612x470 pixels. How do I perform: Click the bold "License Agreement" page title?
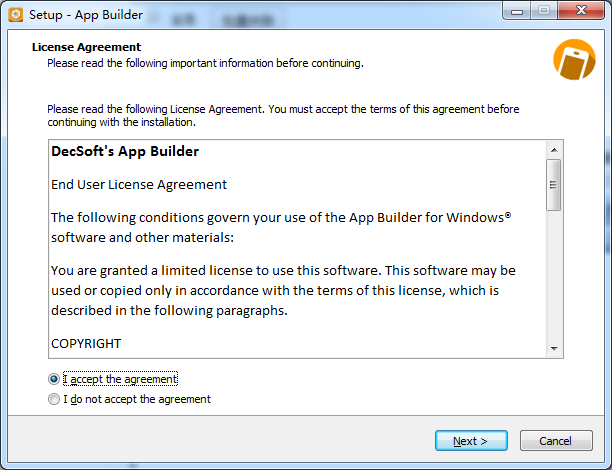tap(86, 47)
